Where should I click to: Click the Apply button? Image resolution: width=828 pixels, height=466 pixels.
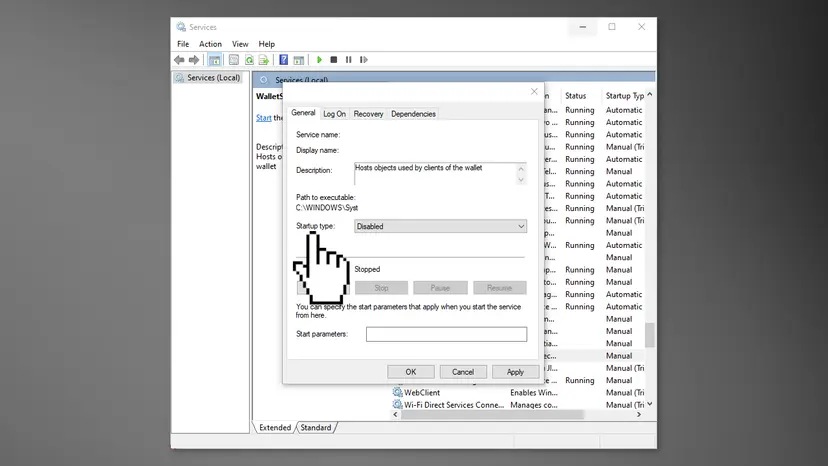coord(515,372)
